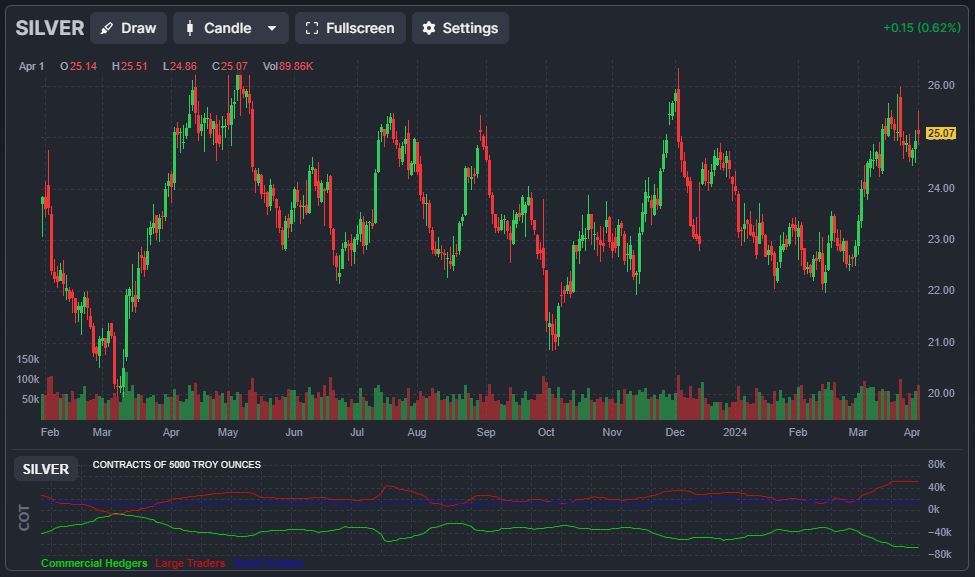Click the candlestick icon in chart type selector
The height and width of the screenshot is (577, 975).
pyautogui.click(x=190, y=28)
